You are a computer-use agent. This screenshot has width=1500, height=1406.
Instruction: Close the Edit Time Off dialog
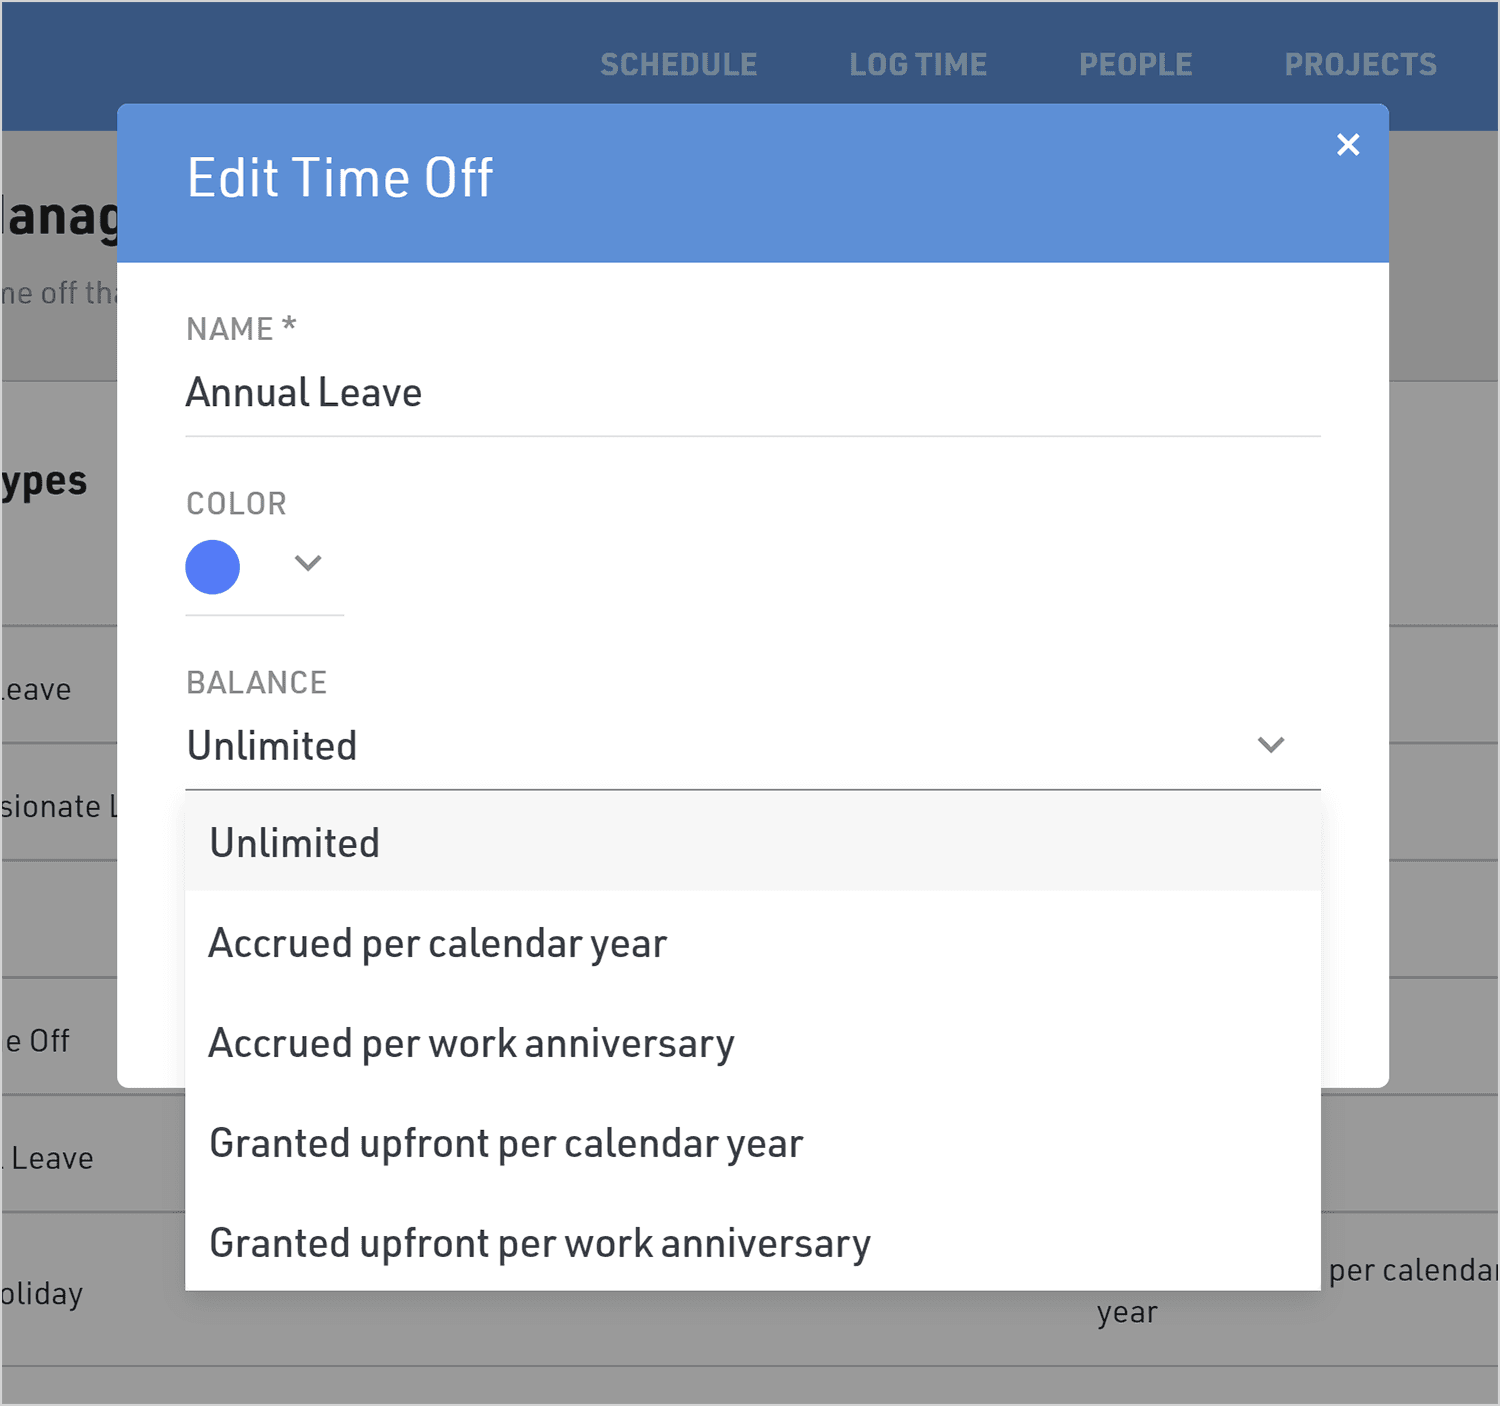1347,145
